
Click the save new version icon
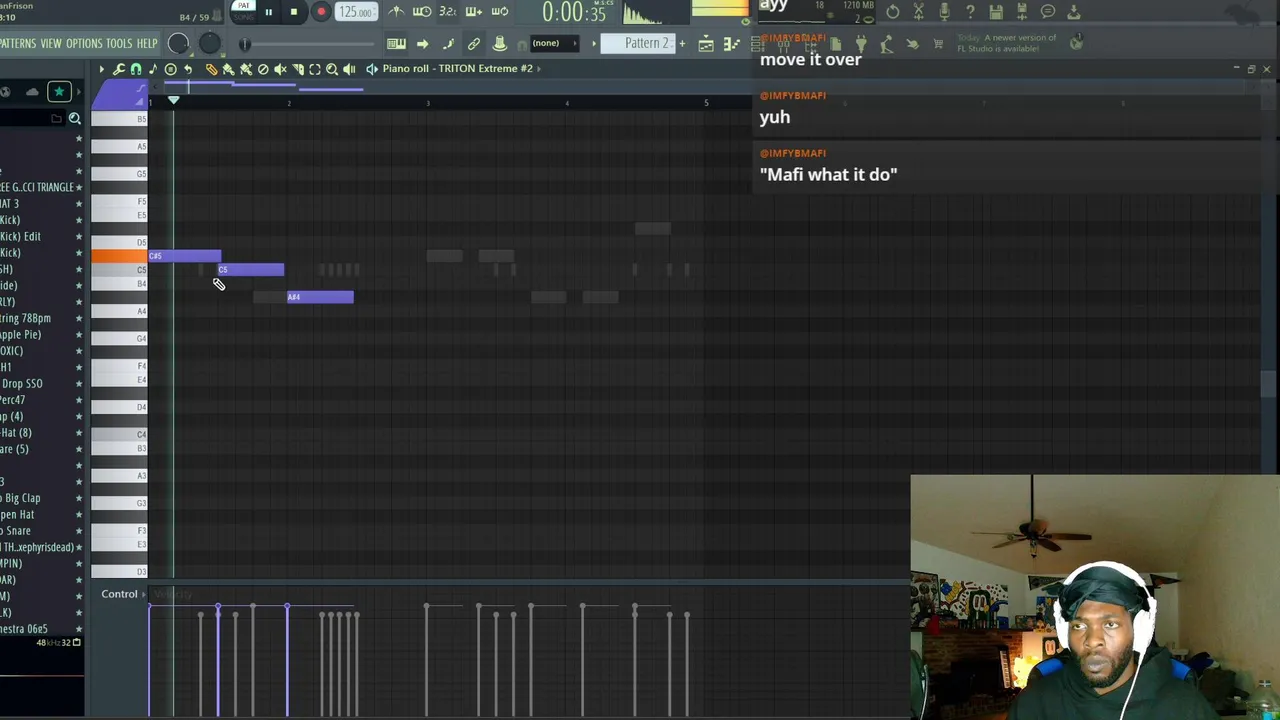[x=1022, y=12]
